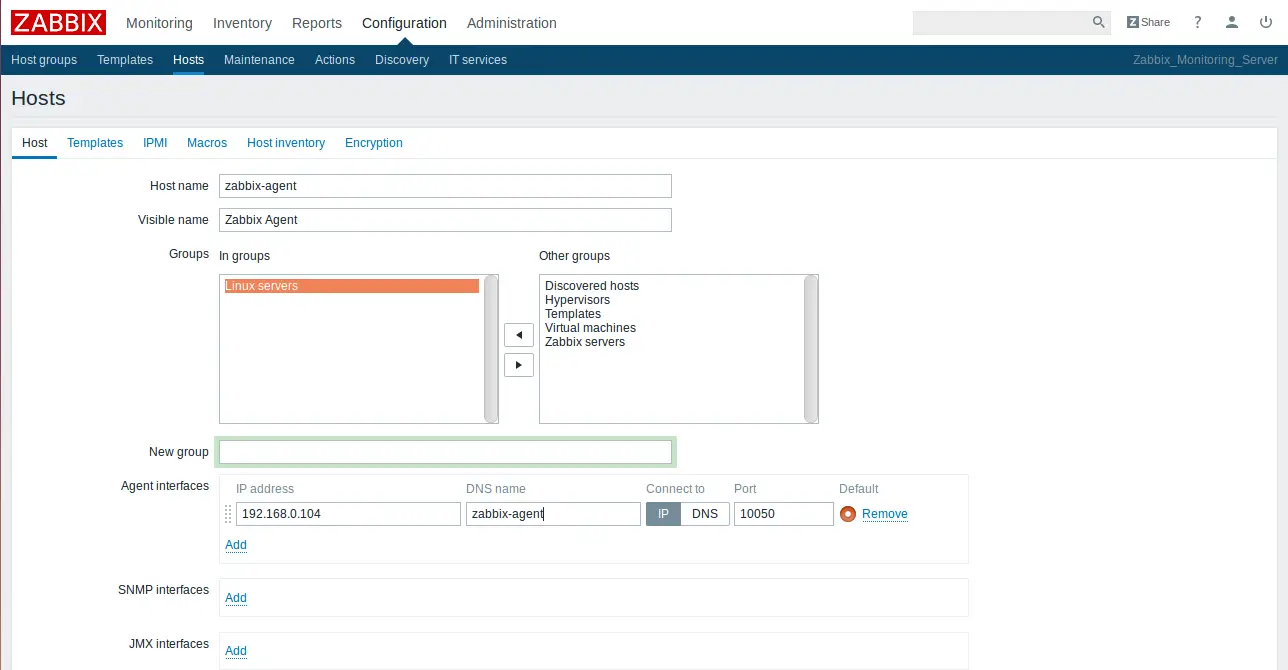Switch to the Host inventory tab
Viewport: 1288px width, 670px height.
286,143
